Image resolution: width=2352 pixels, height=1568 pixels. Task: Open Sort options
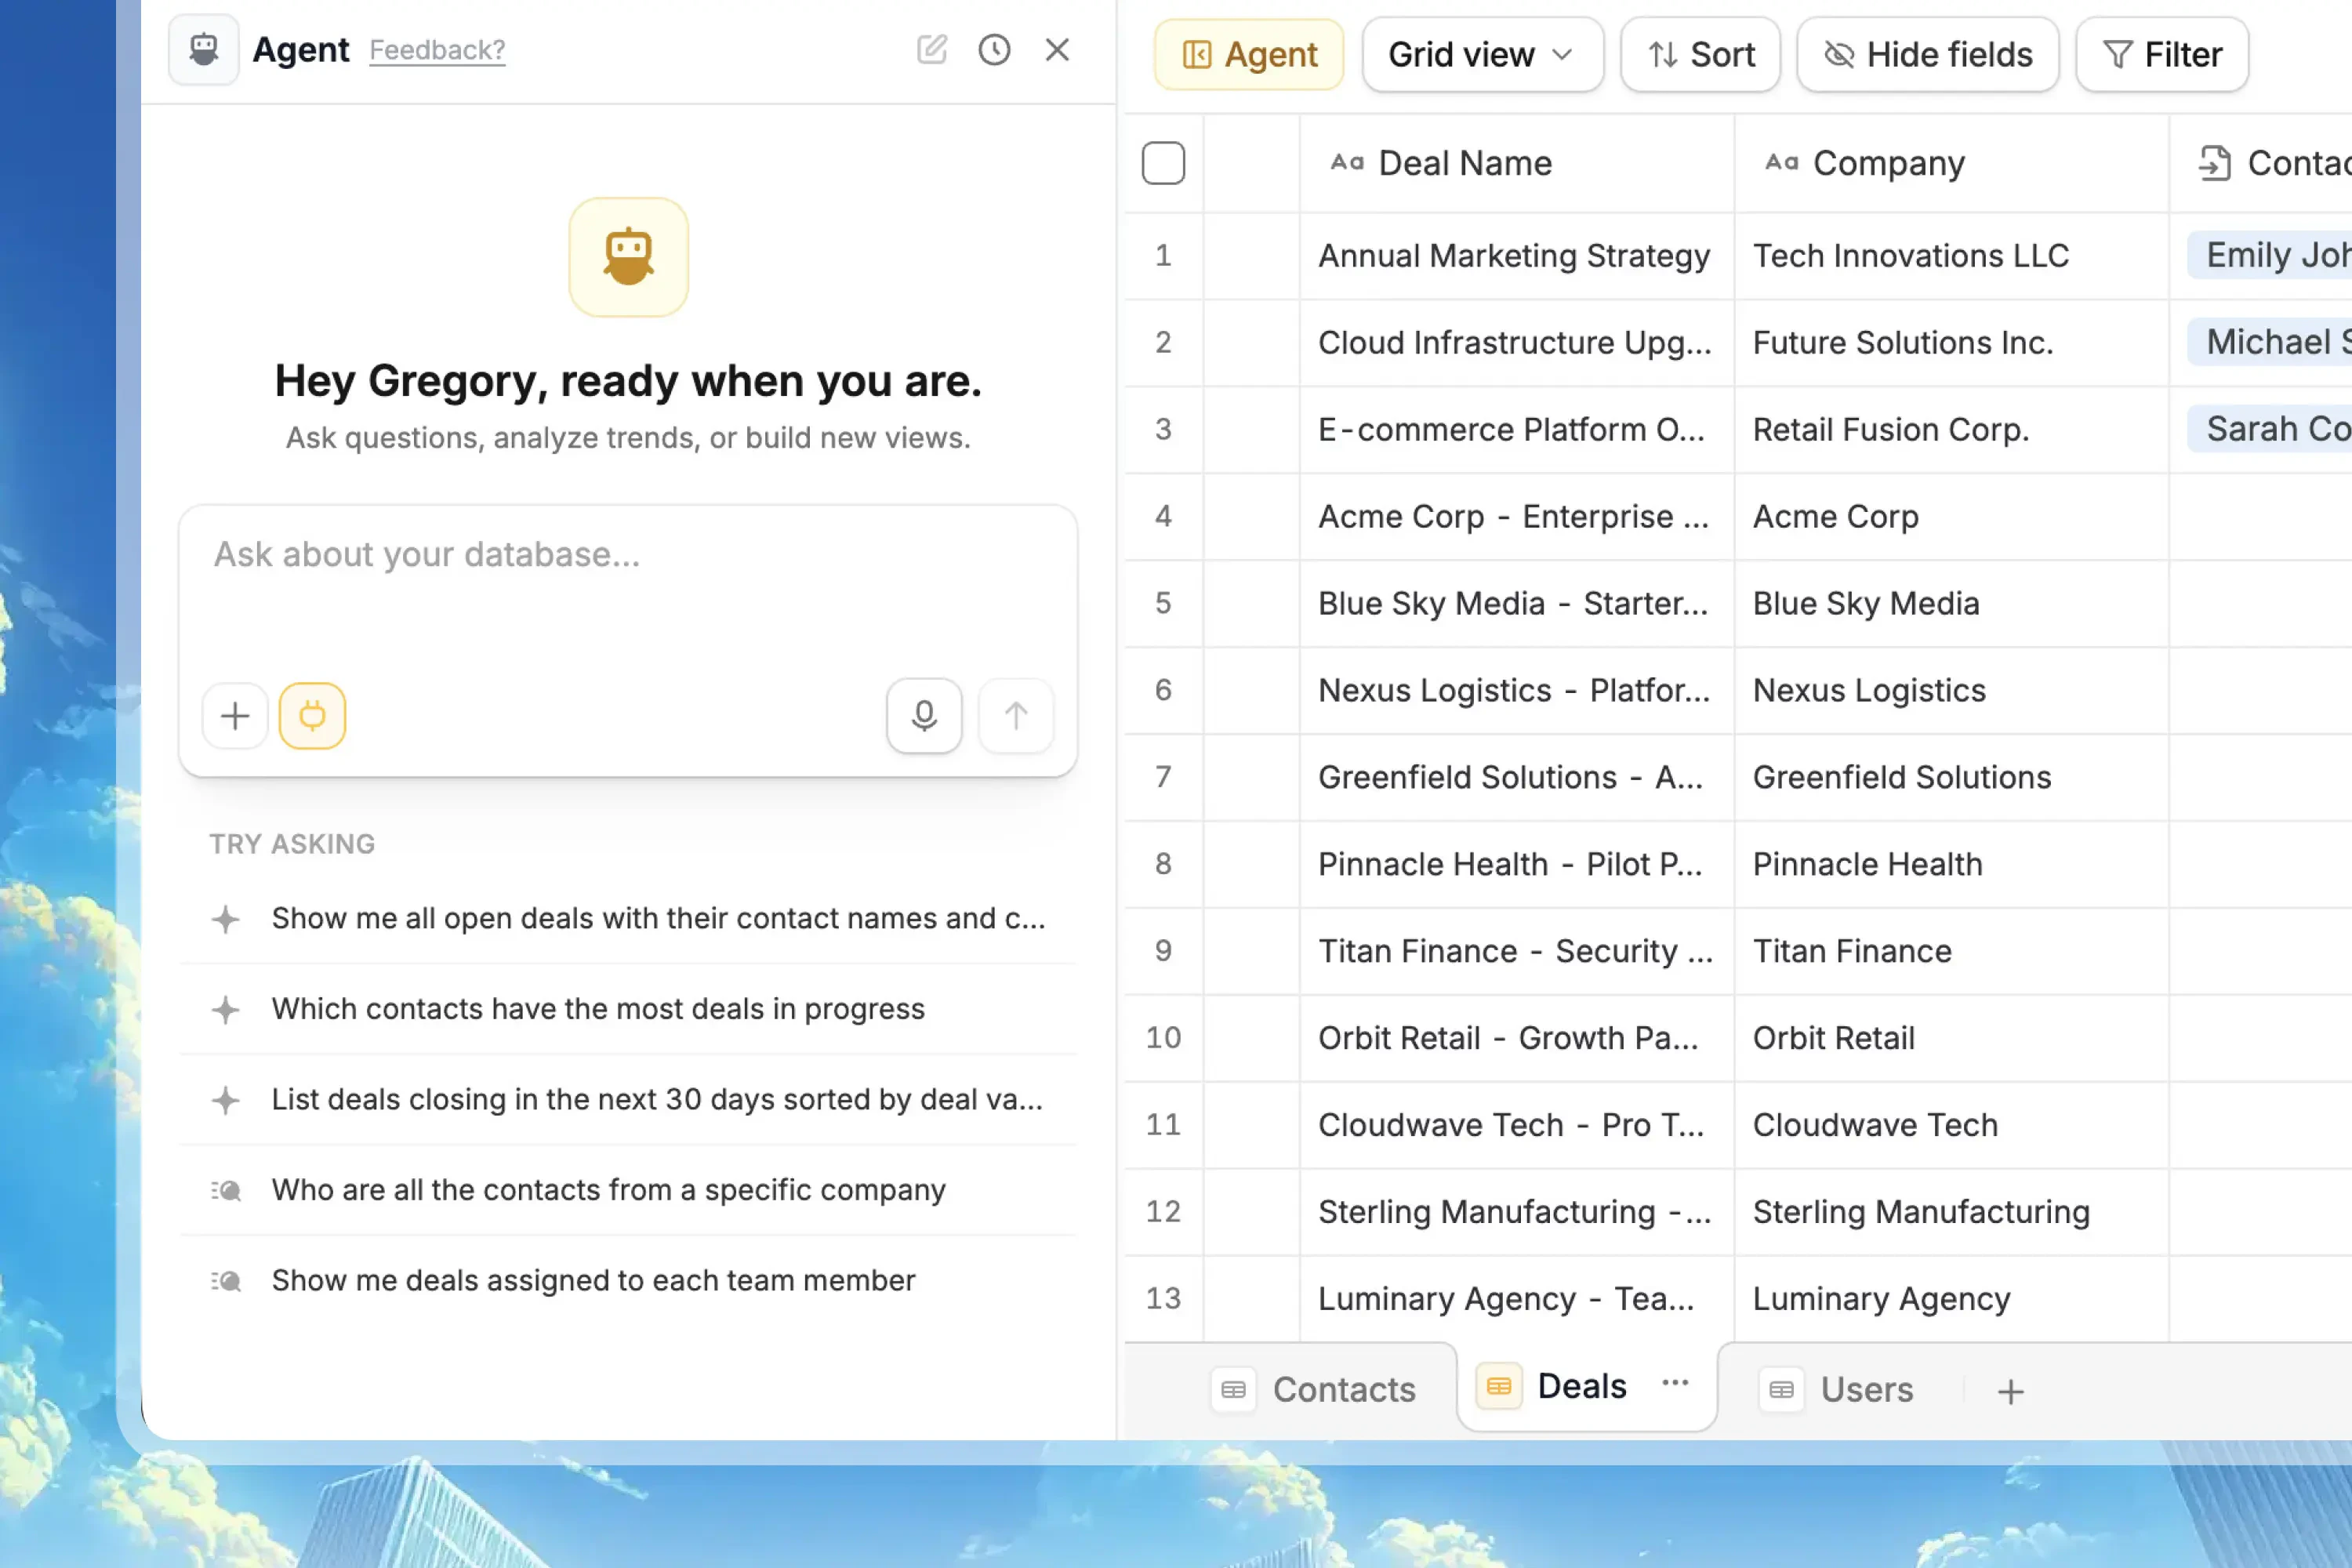click(x=1700, y=54)
